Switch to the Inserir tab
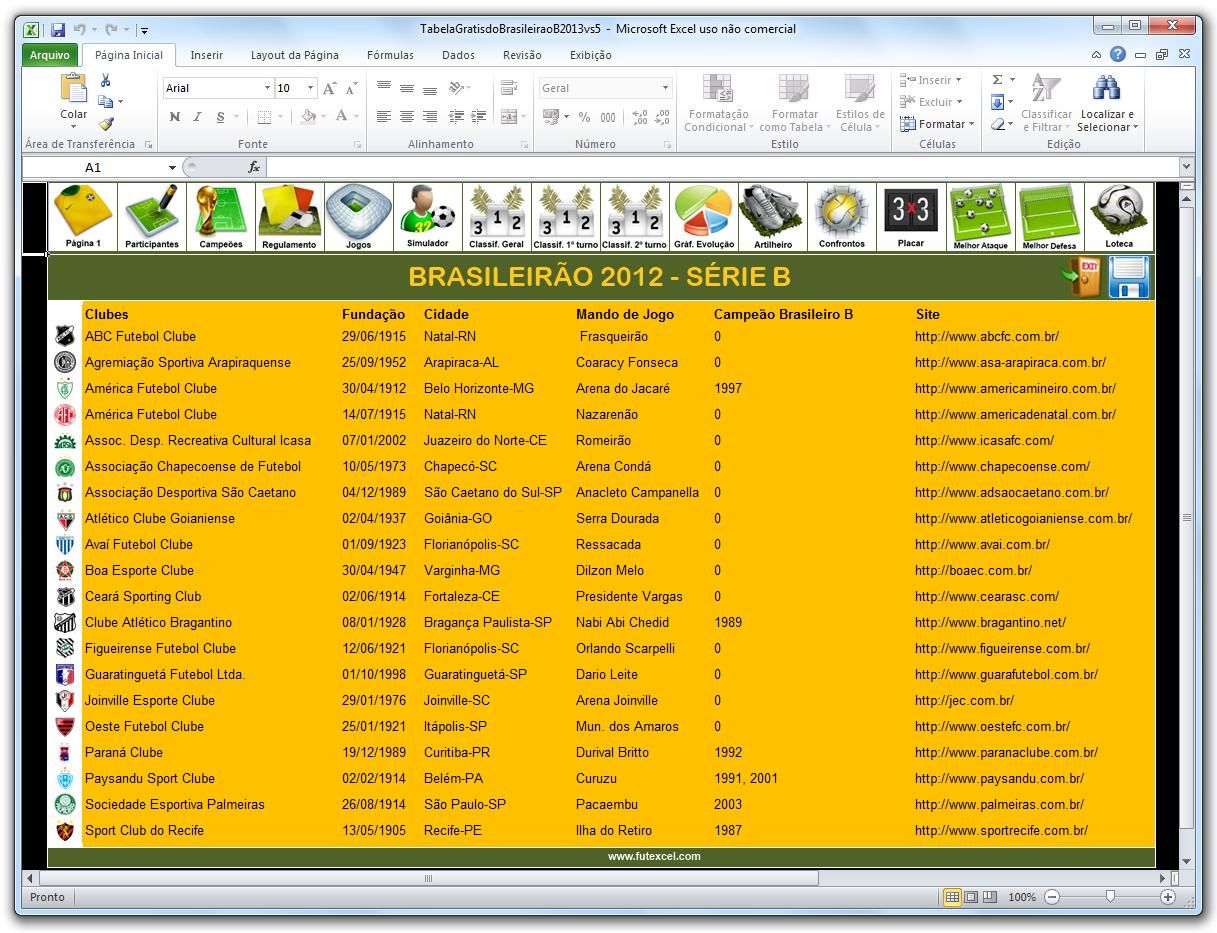 point(207,55)
